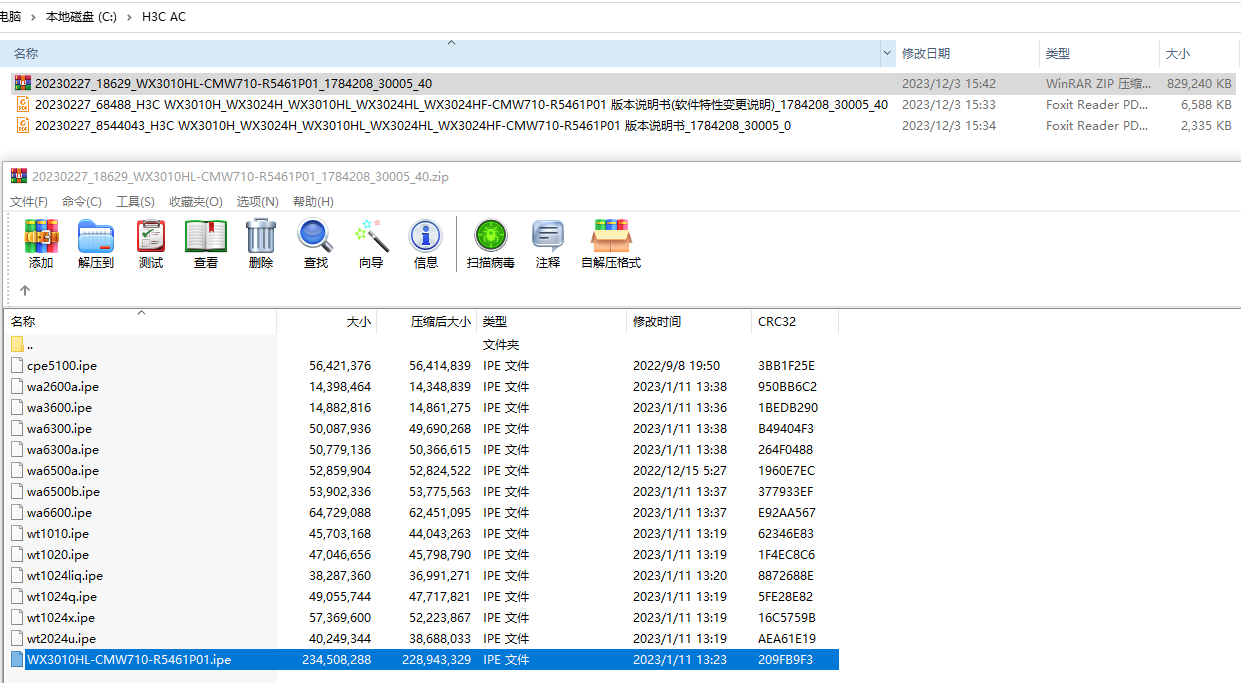Screen dimensions: 1241x683
Task: Open the parent folder ".." entry
Action: tap(30, 344)
